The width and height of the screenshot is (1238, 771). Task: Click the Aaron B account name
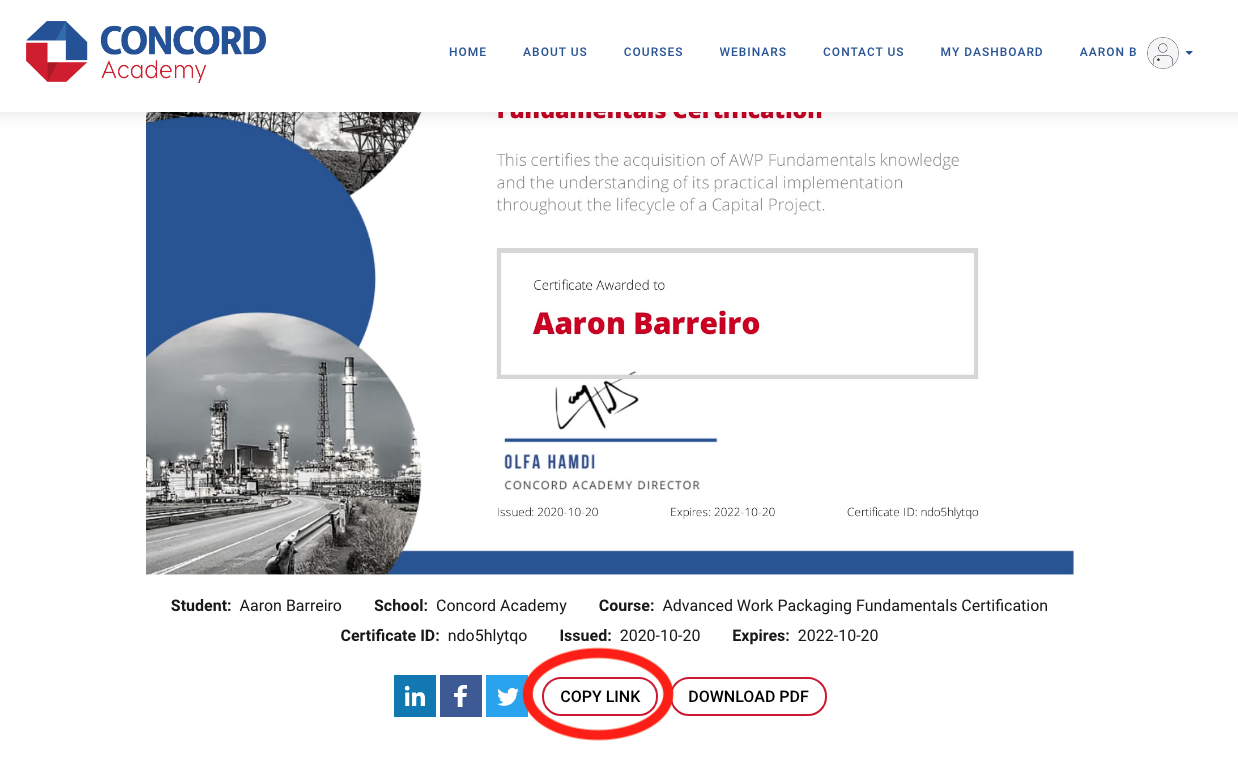pos(1108,52)
